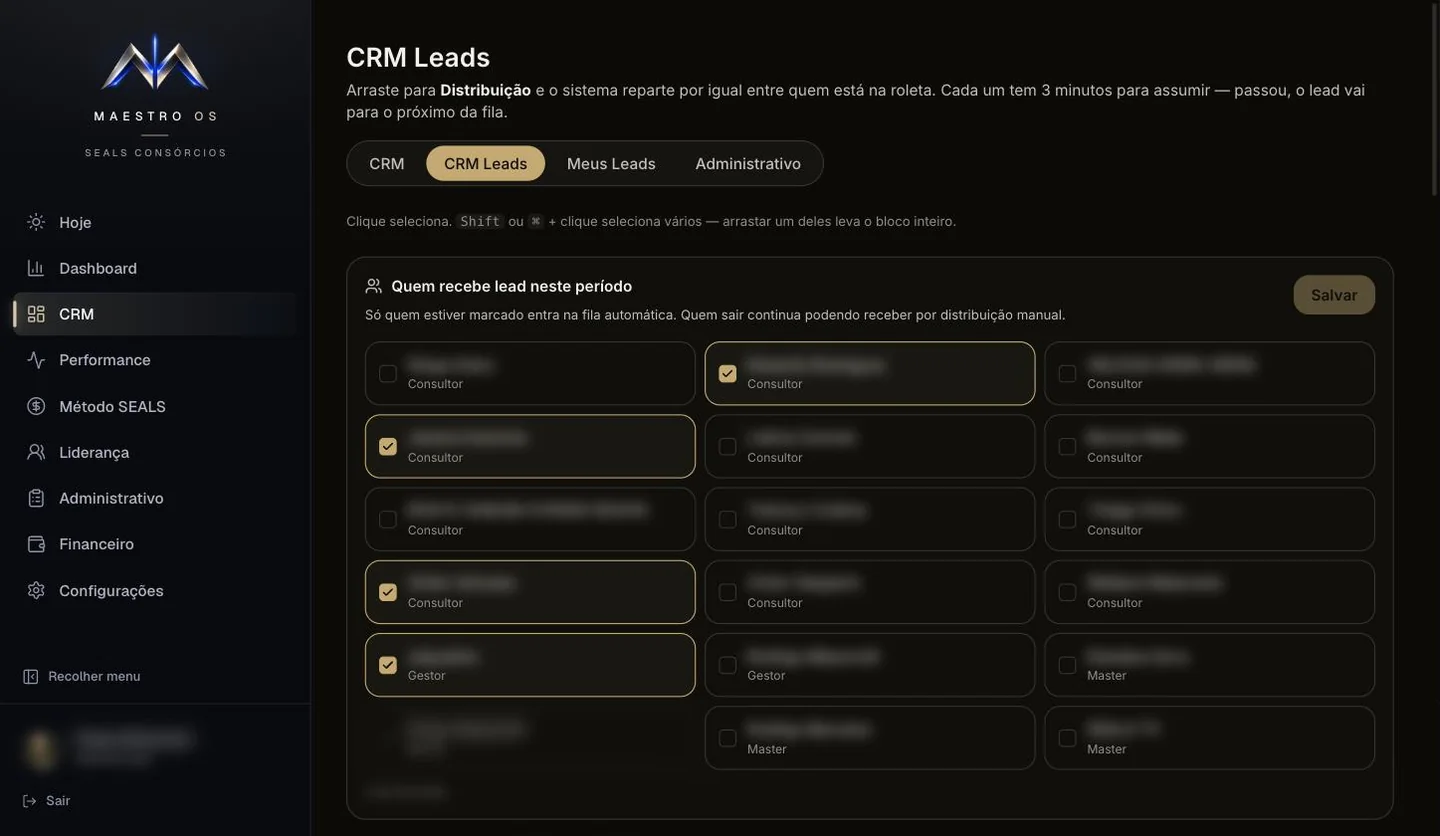
Task: Open Performance via the pulse line icon
Action: tap(36, 360)
